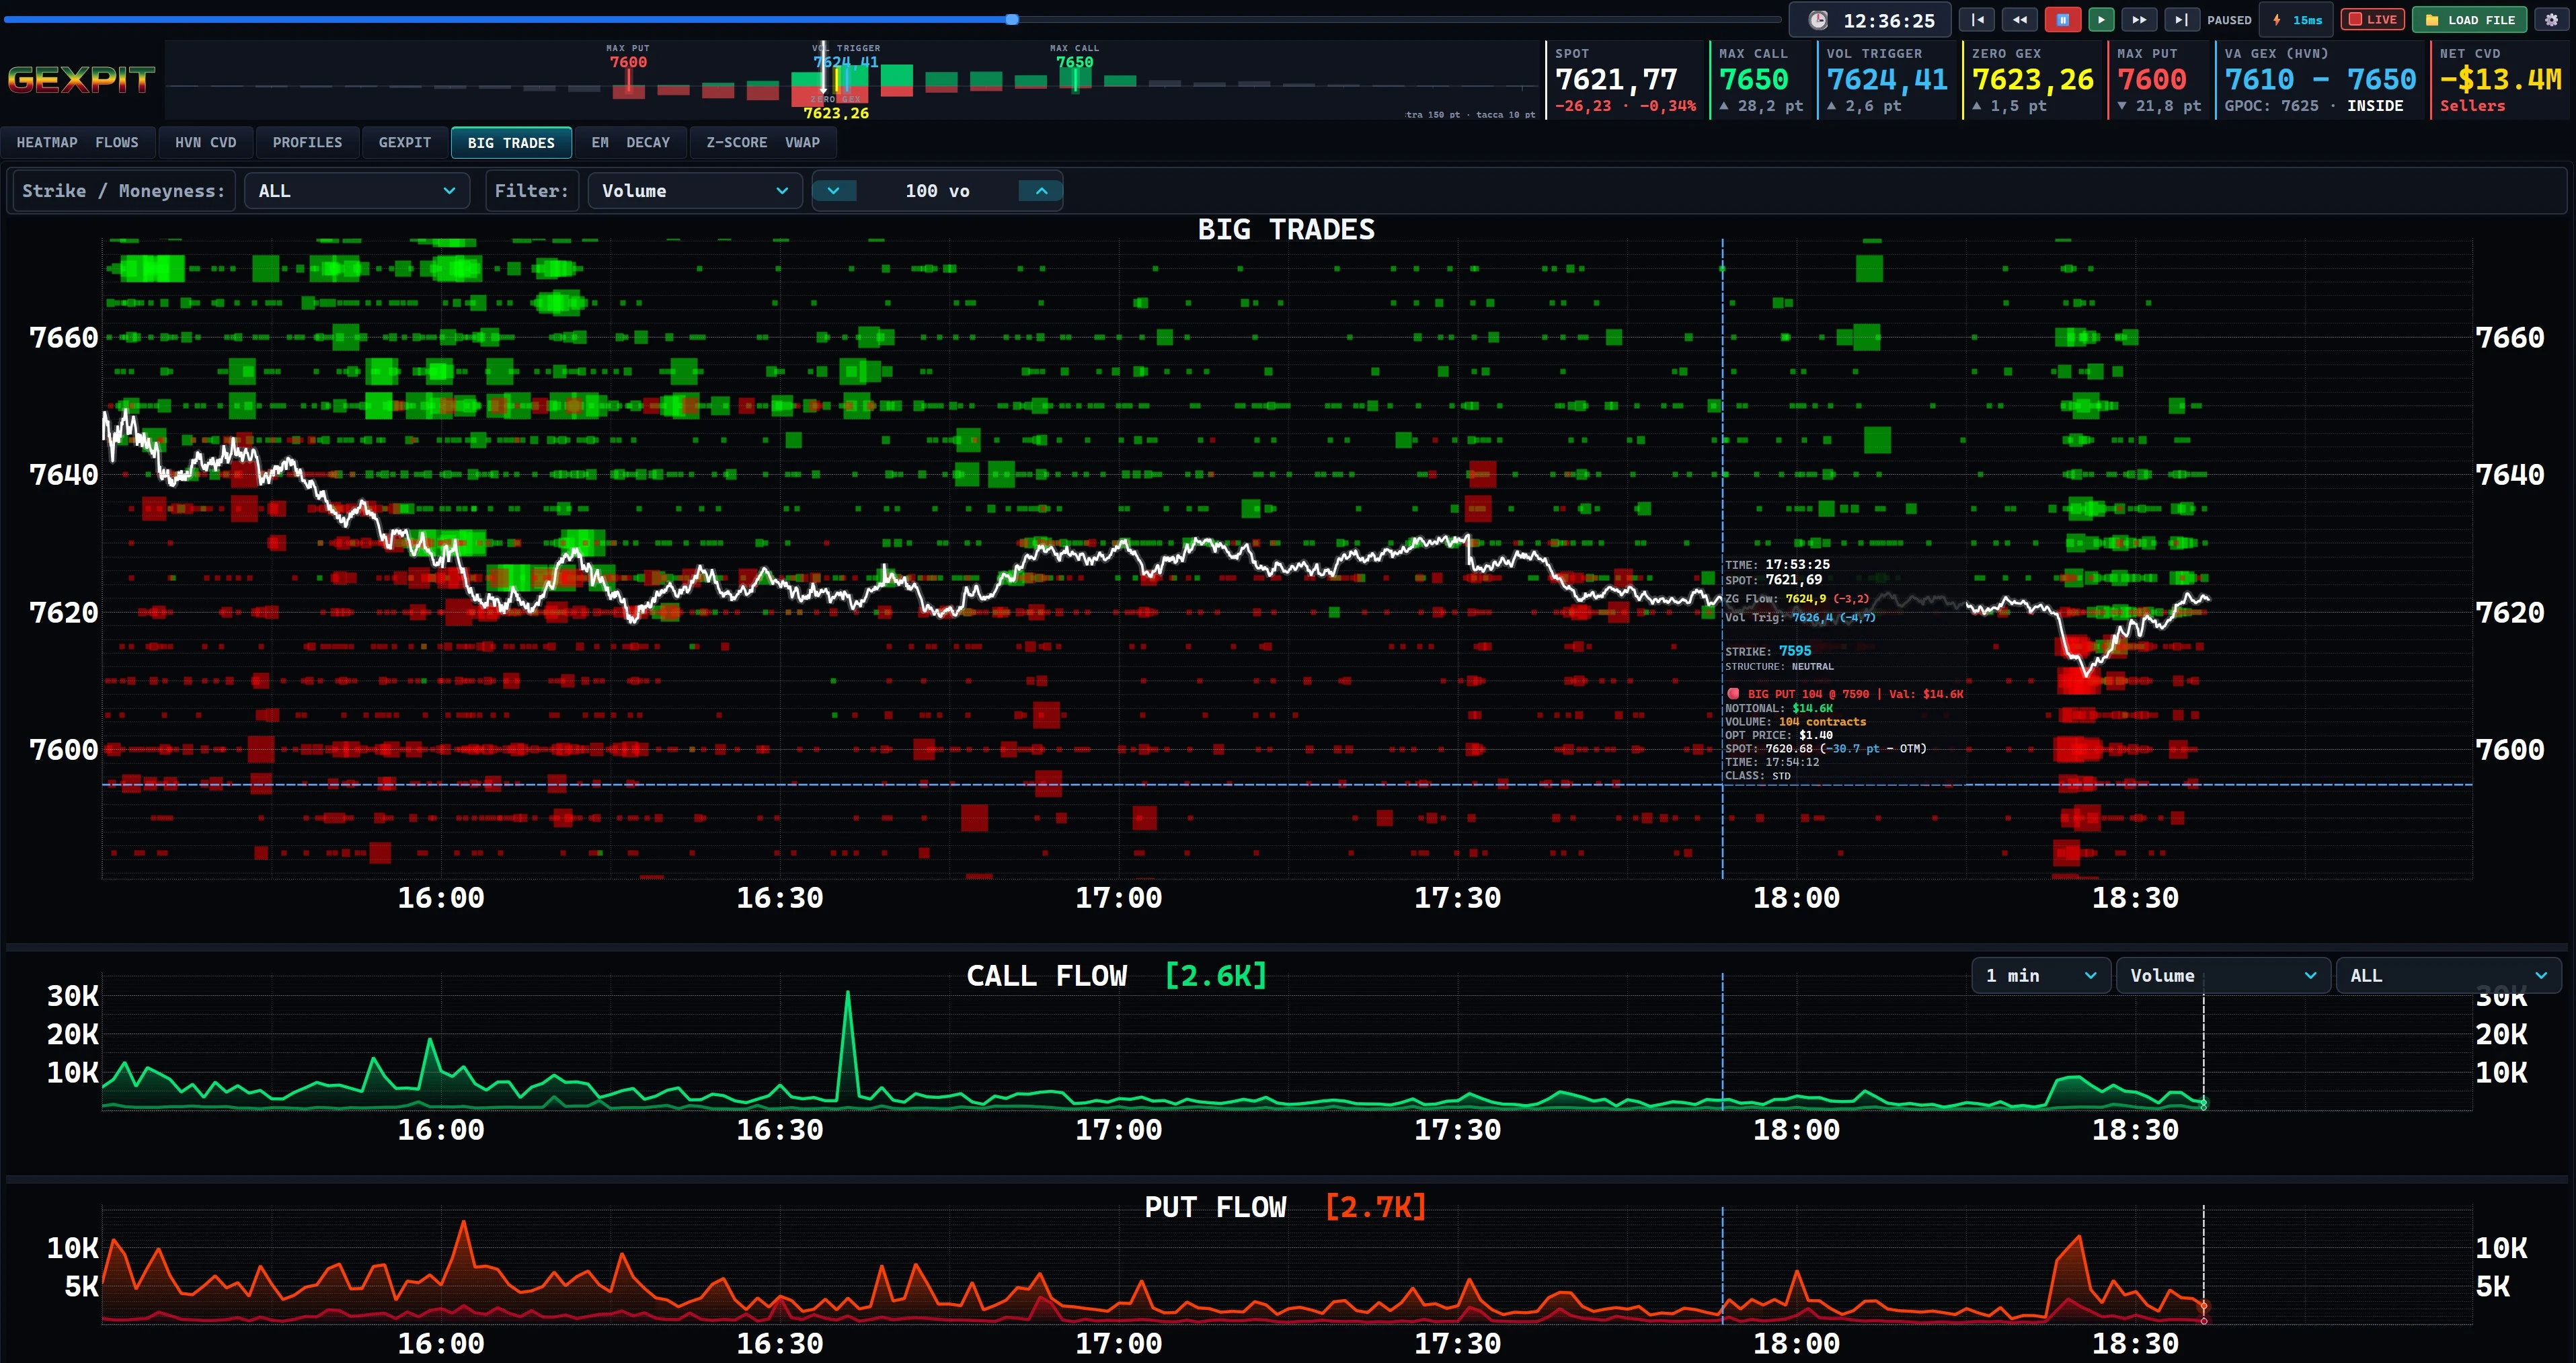This screenshot has width=2576, height=1363.
Task: Click the CALL FLOW [2.6K] title
Action: [x=1116, y=976]
